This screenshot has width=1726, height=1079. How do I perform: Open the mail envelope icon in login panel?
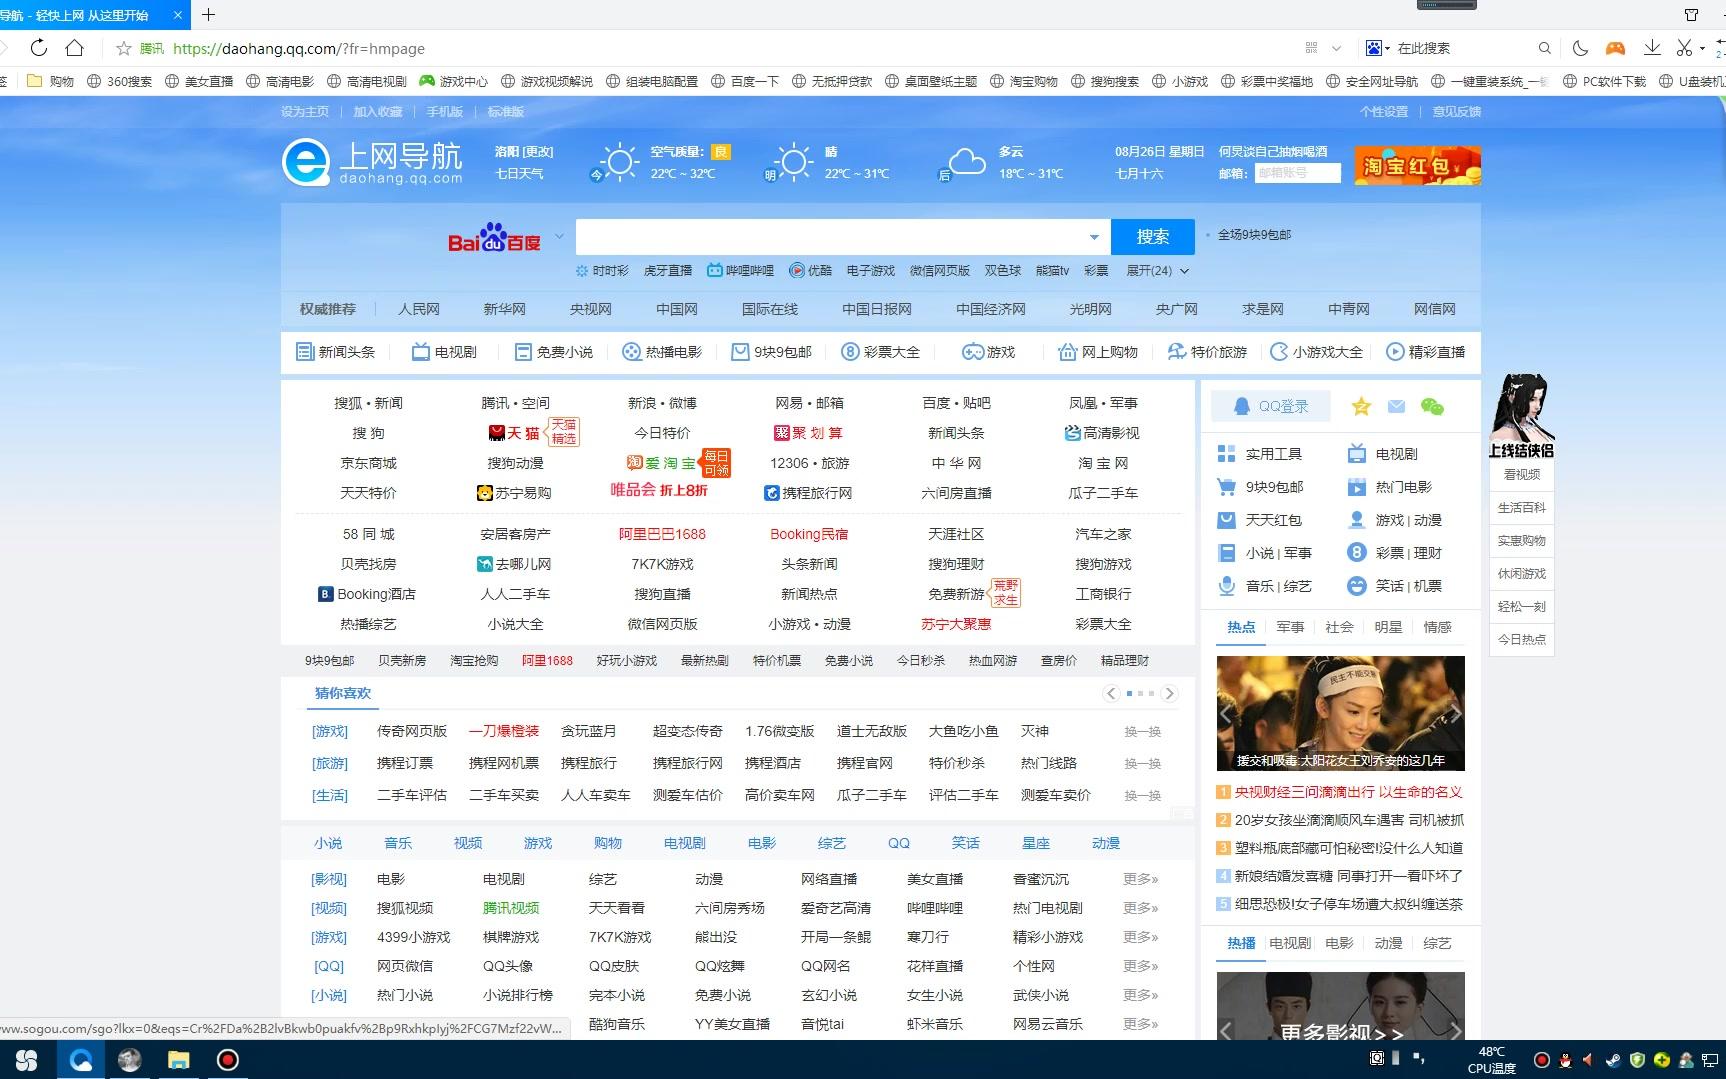click(x=1396, y=406)
